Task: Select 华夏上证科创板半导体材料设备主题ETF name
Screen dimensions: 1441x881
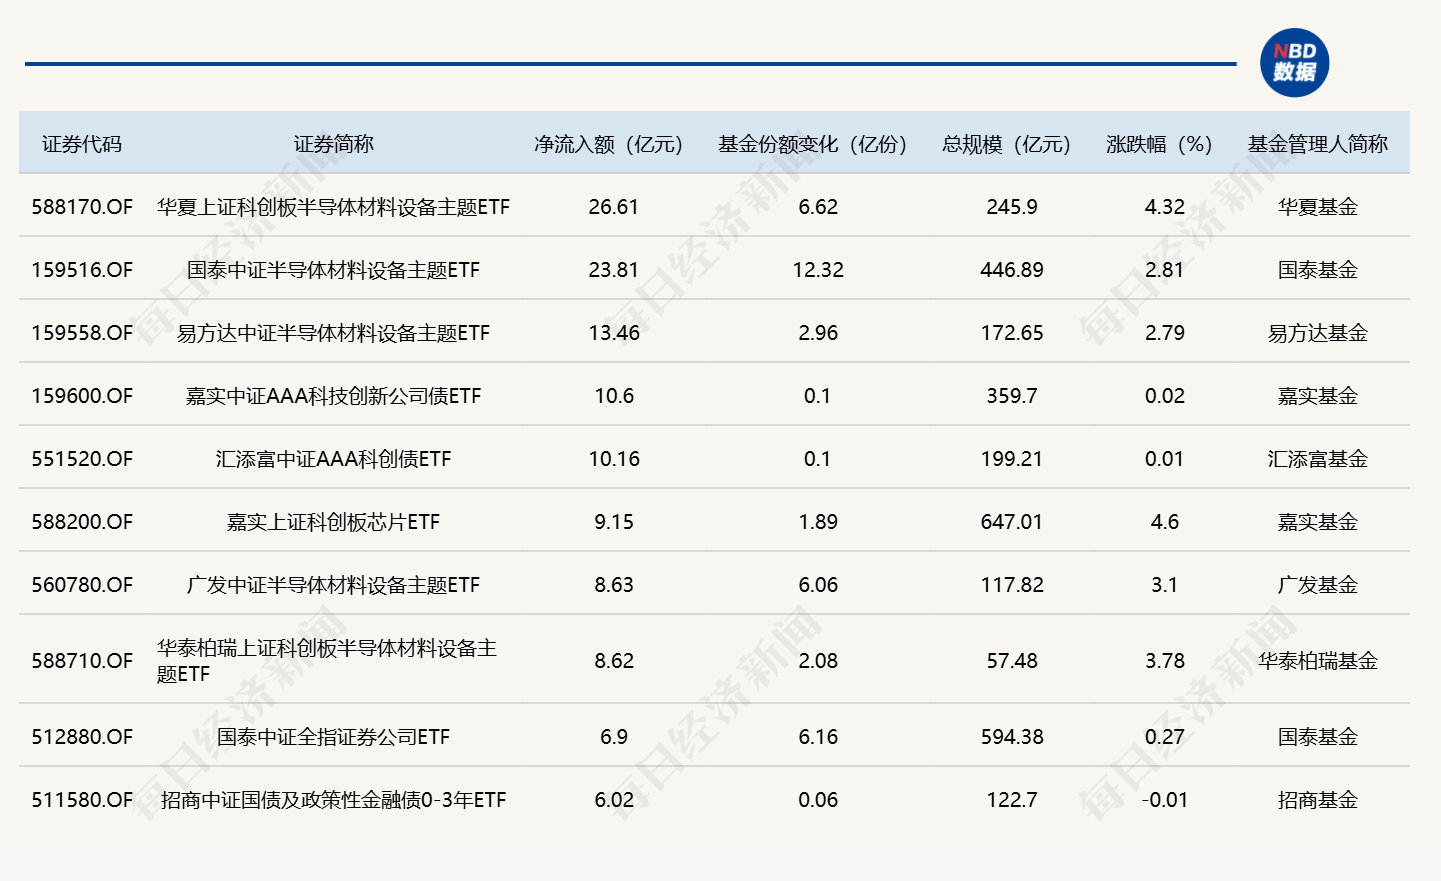Action: pos(334,207)
